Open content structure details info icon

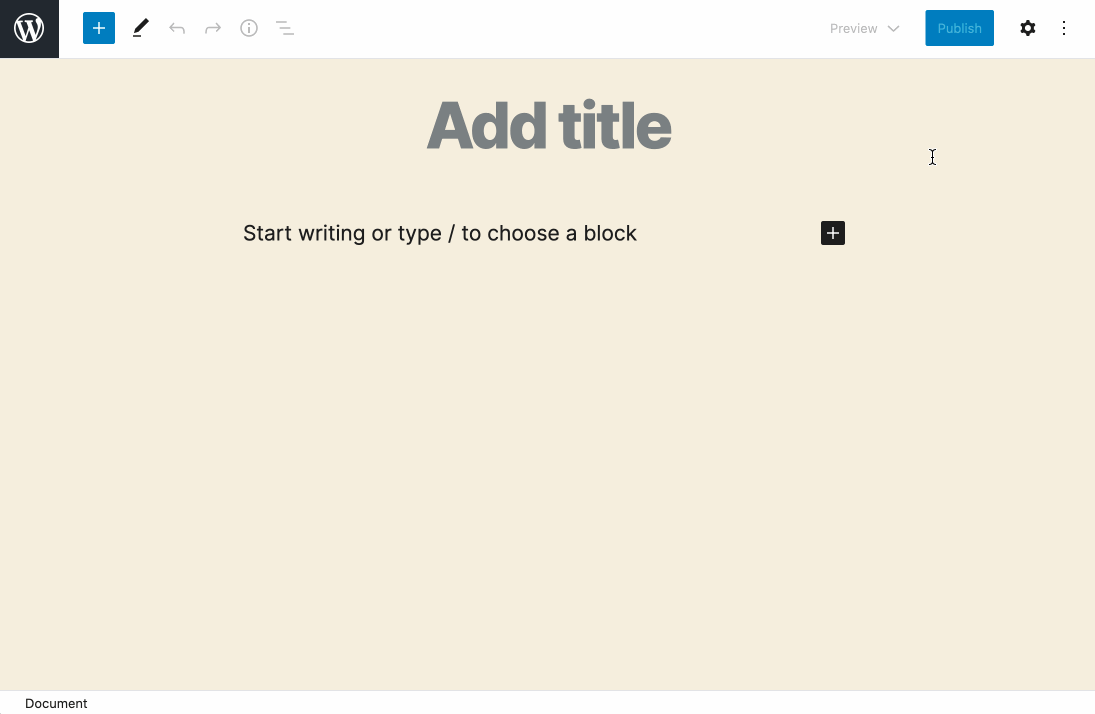click(249, 28)
